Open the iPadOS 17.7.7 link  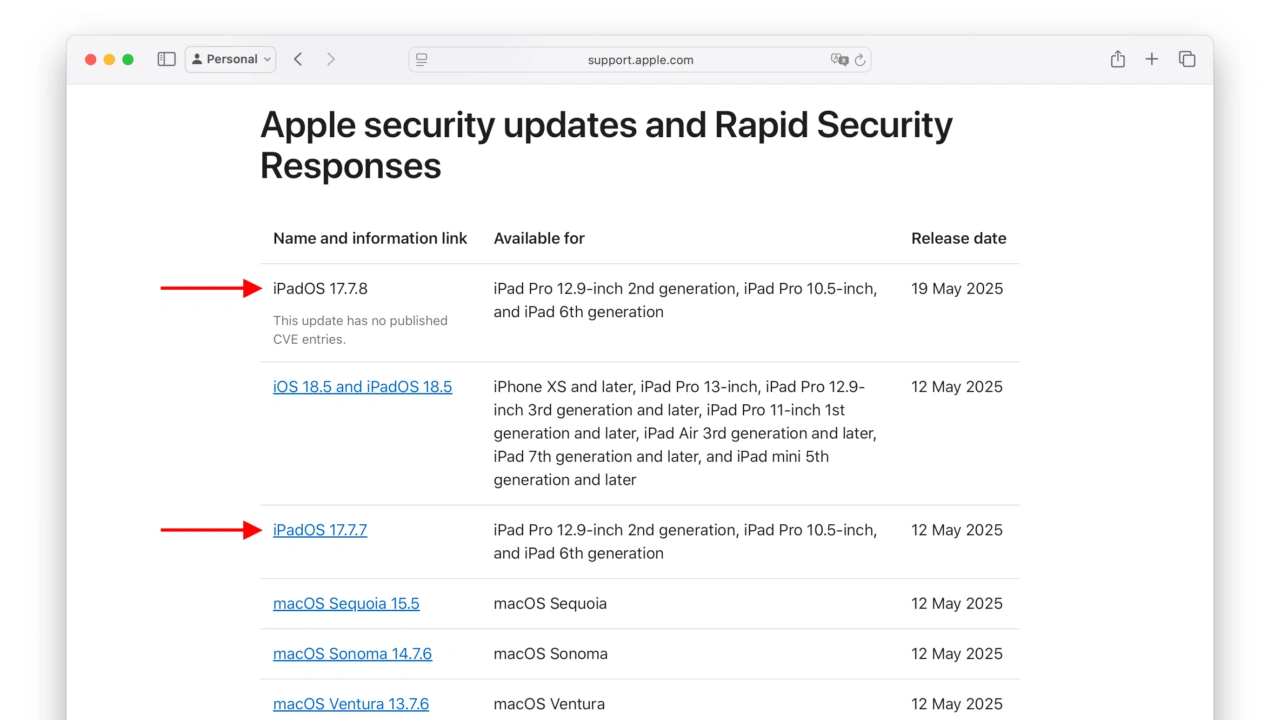pyautogui.click(x=320, y=530)
